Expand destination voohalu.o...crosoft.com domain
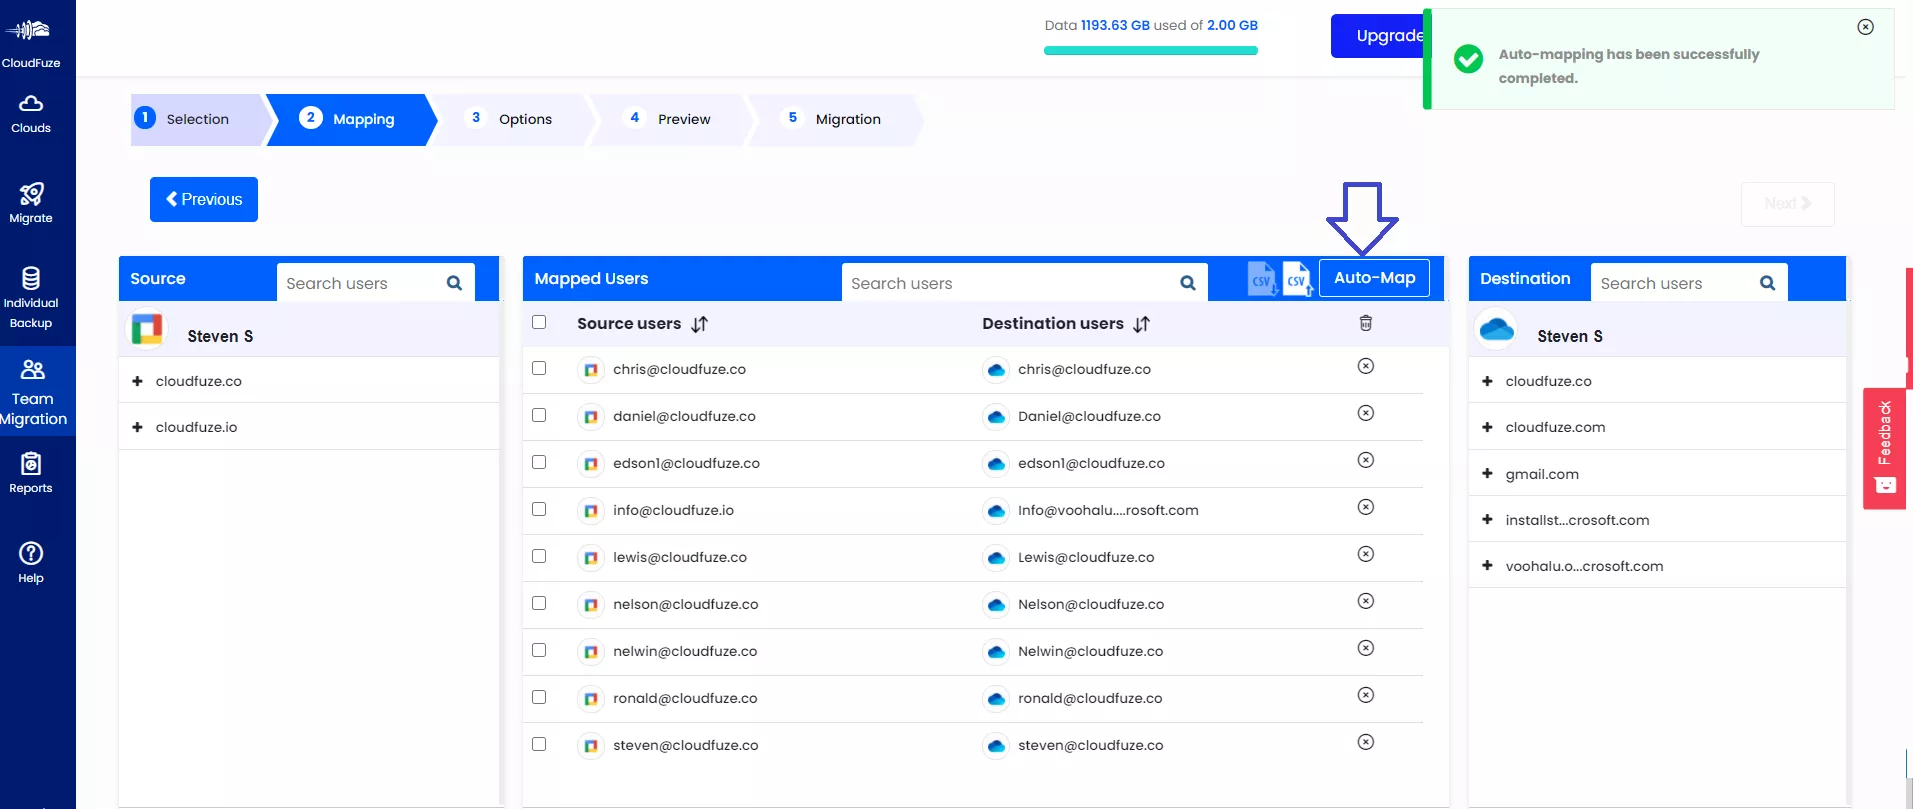 (x=1487, y=566)
